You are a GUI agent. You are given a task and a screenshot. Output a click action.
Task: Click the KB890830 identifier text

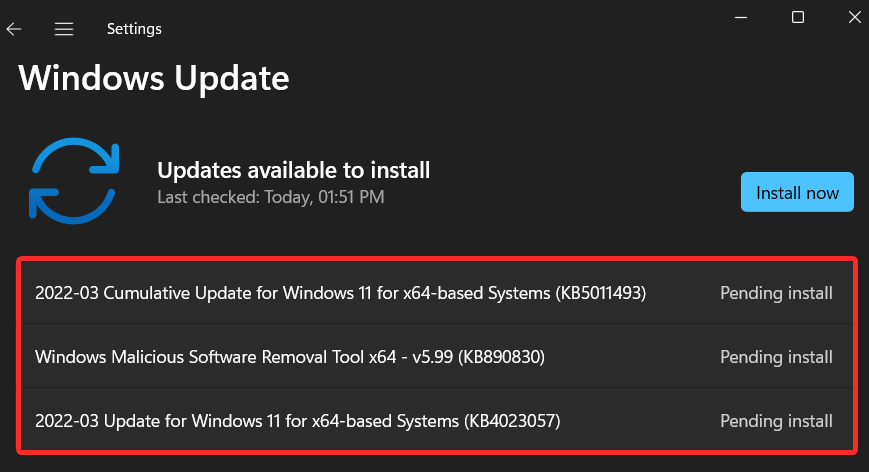click(x=501, y=356)
